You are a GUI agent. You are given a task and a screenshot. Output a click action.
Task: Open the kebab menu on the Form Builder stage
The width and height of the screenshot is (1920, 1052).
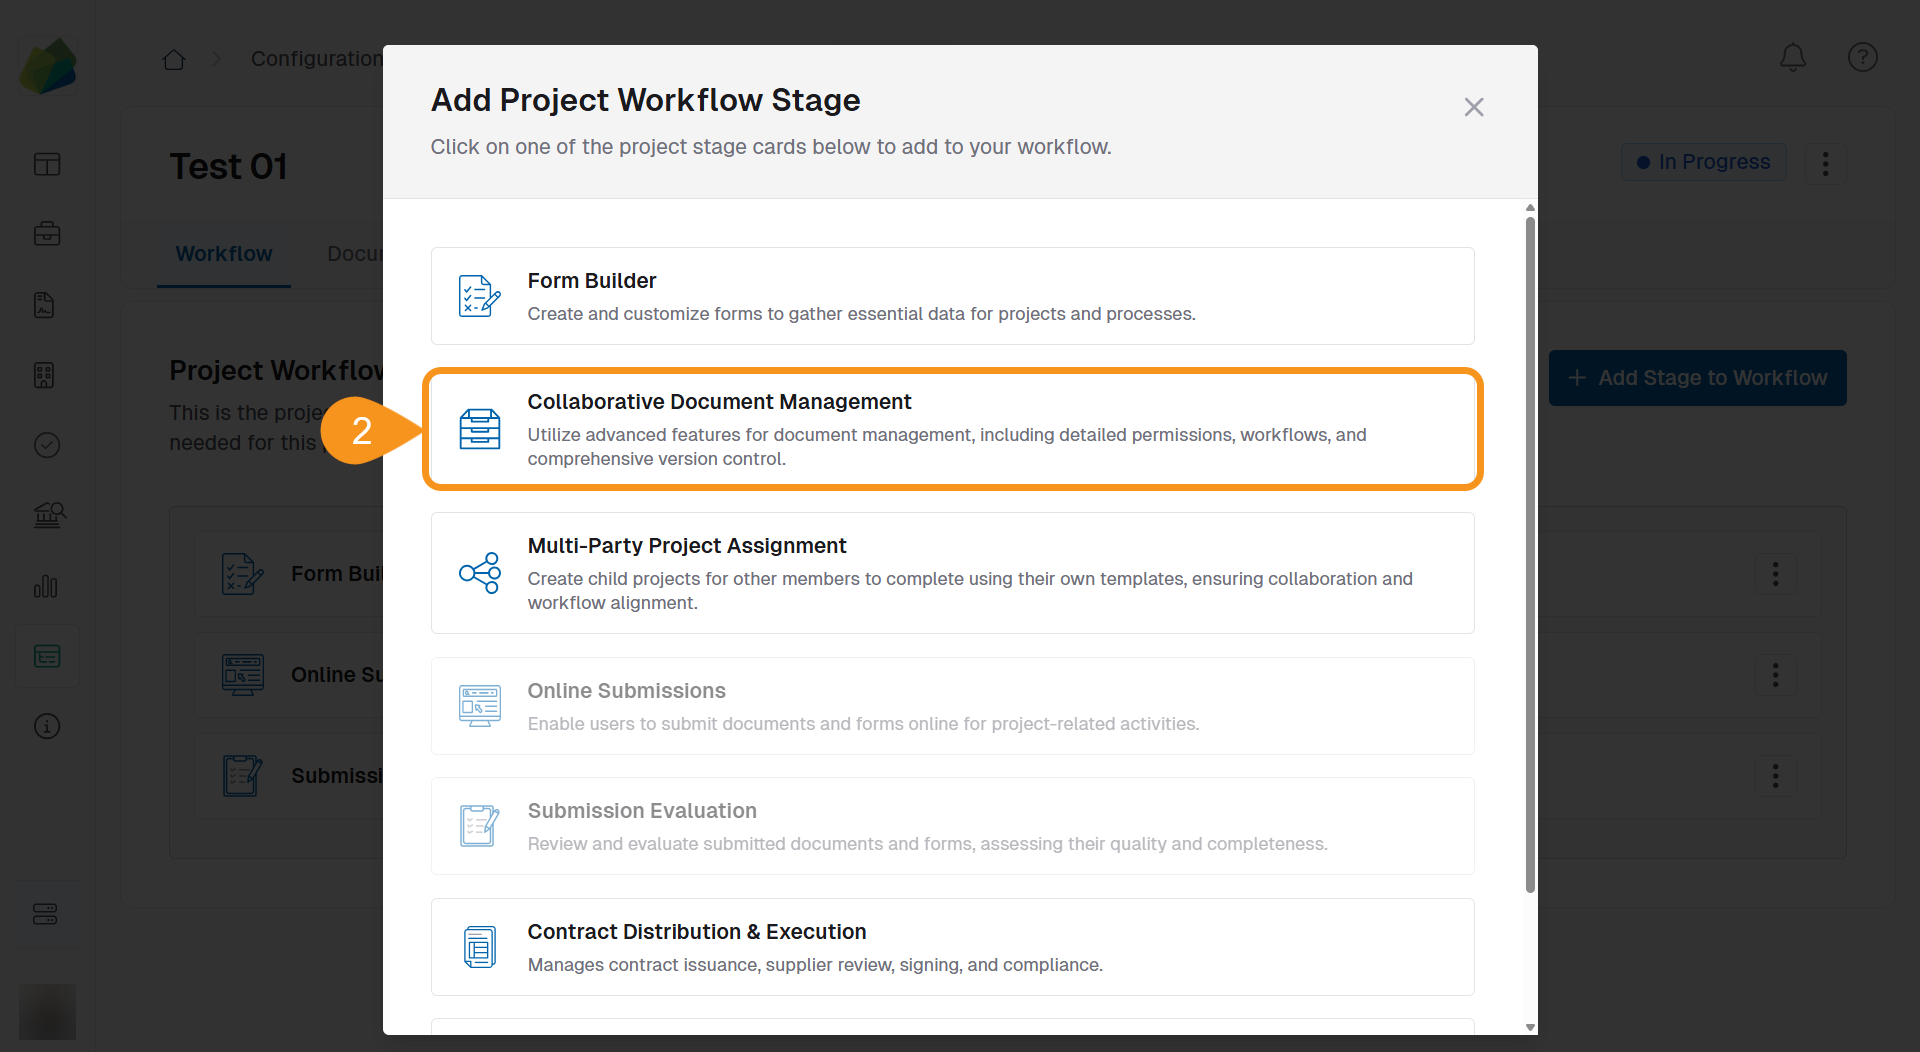click(1775, 574)
